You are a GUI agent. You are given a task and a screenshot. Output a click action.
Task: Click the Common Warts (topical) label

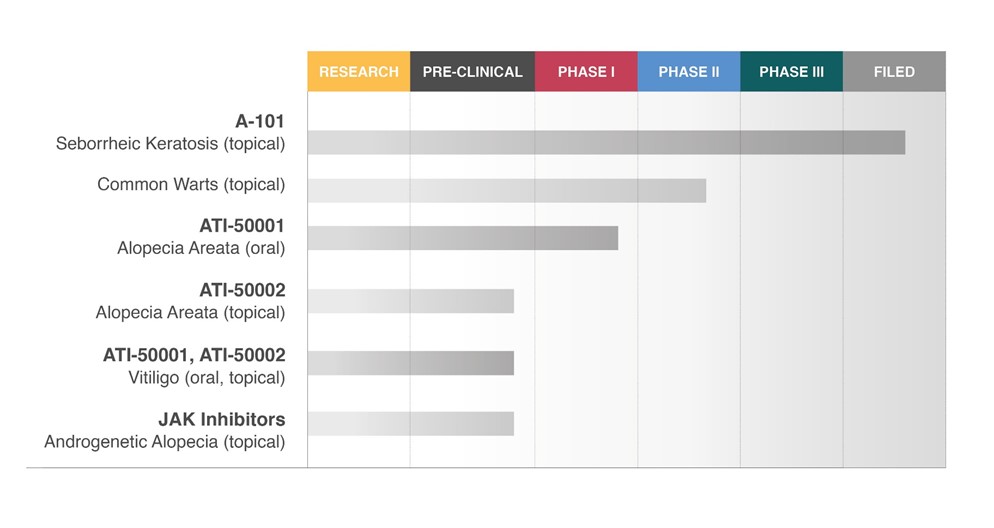(191, 185)
